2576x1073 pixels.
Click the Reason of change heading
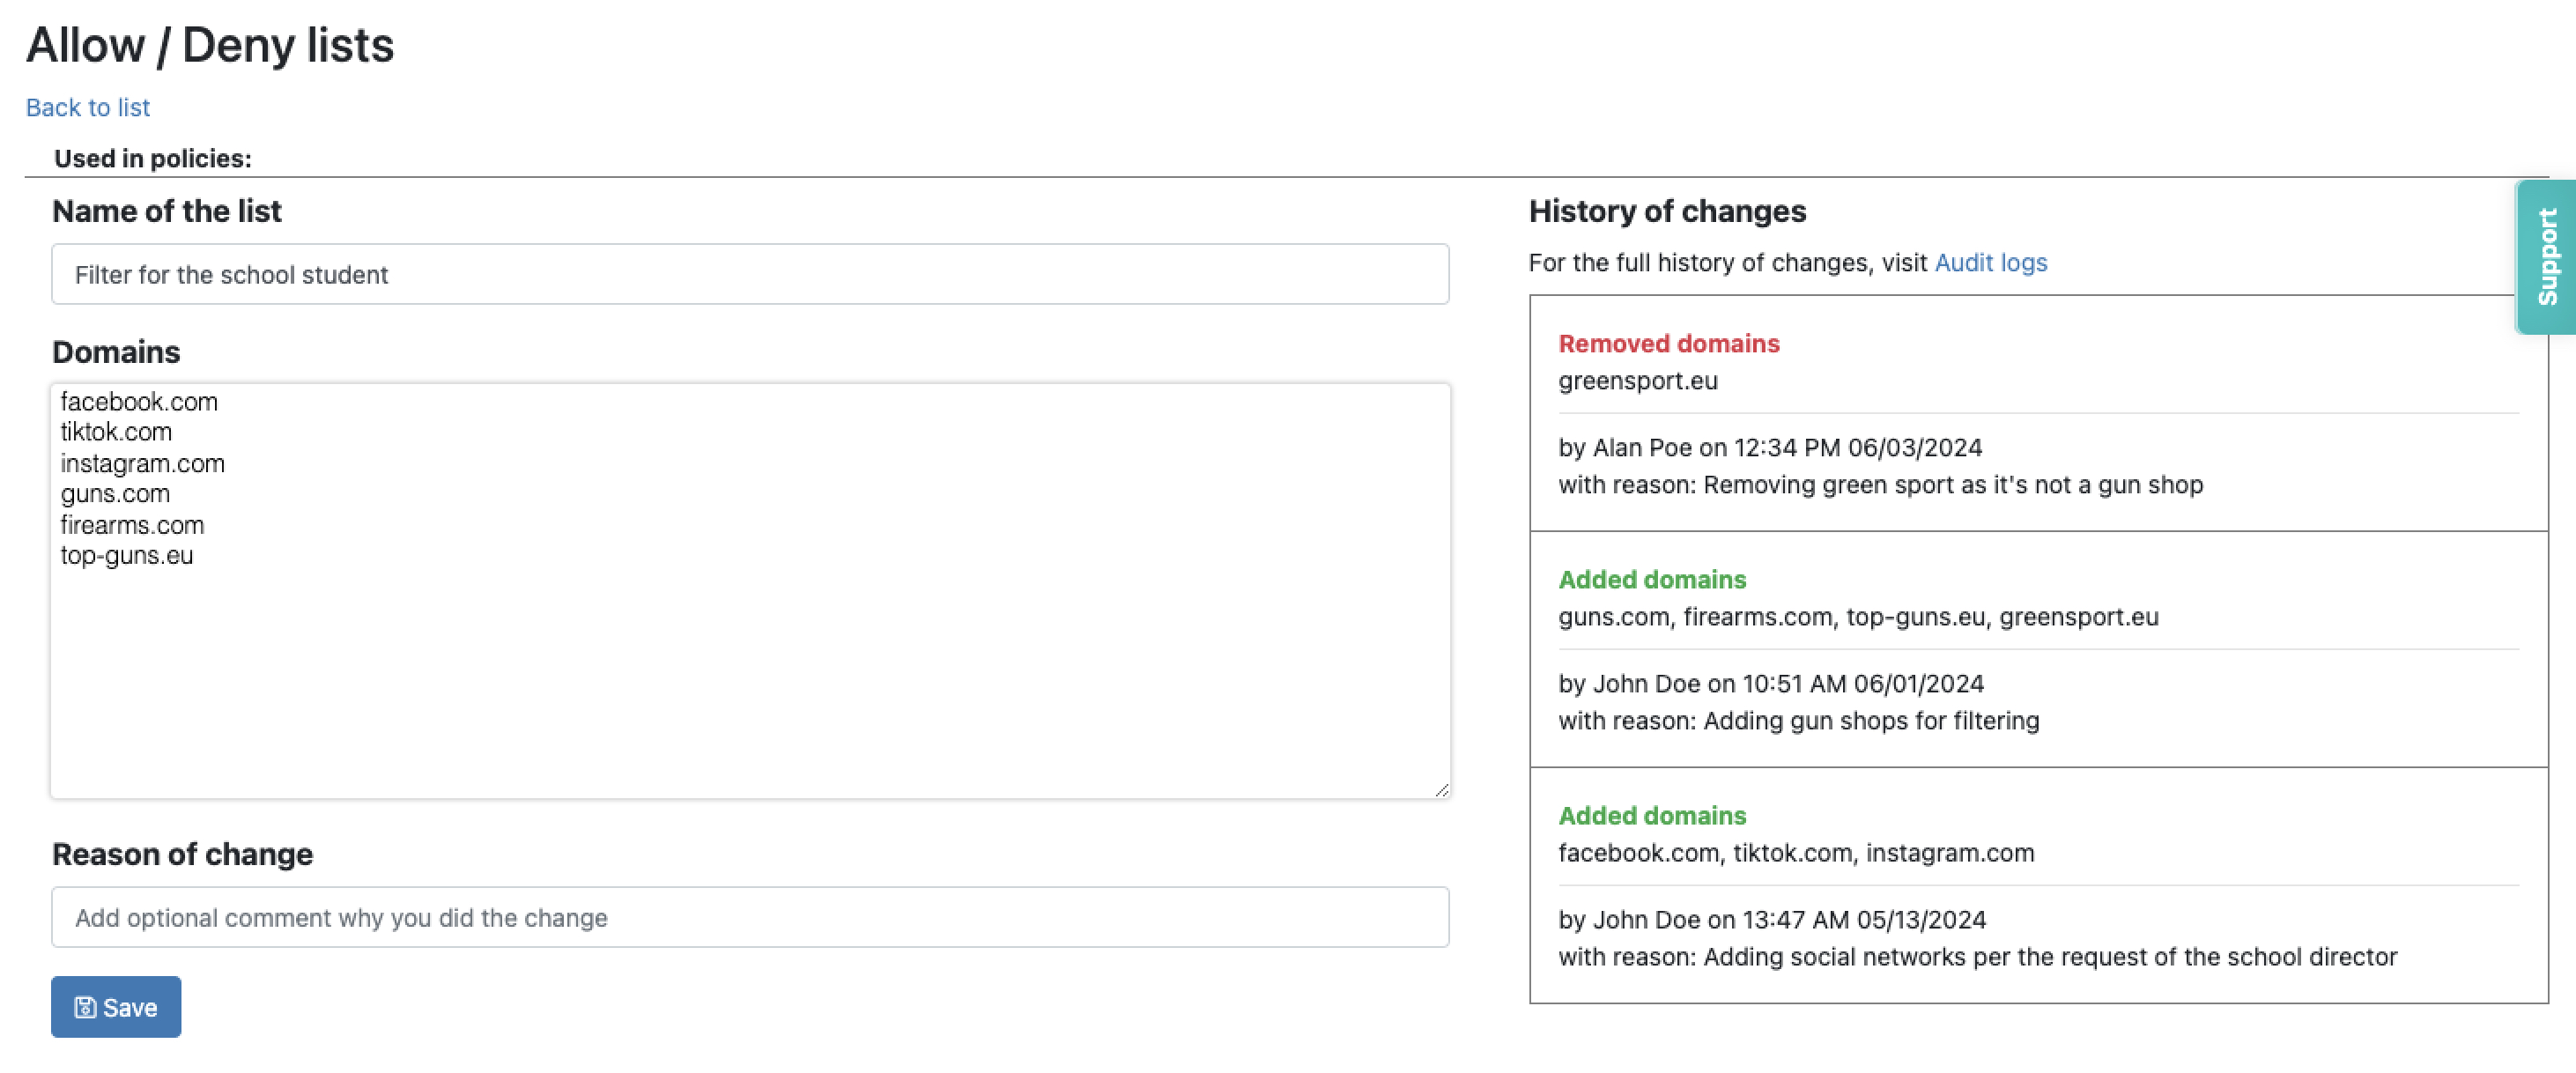click(x=182, y=854)
